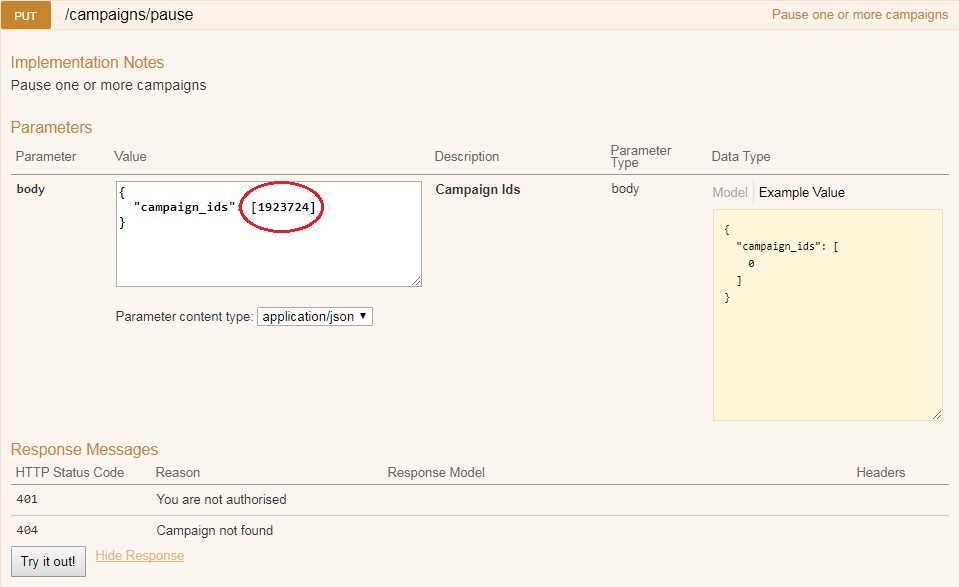Grab the body text area resize handle
The height and width of the screenshot is (587, 959).
(416, 281)
